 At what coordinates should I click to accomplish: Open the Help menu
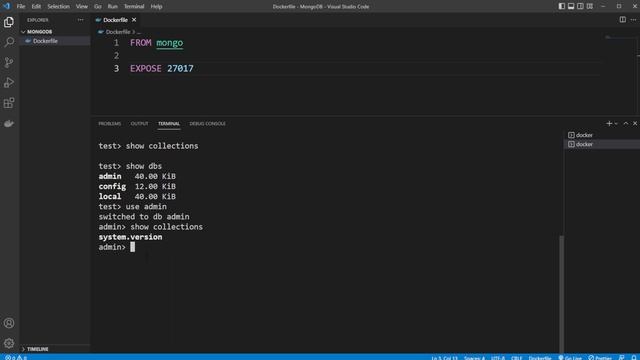156,7
